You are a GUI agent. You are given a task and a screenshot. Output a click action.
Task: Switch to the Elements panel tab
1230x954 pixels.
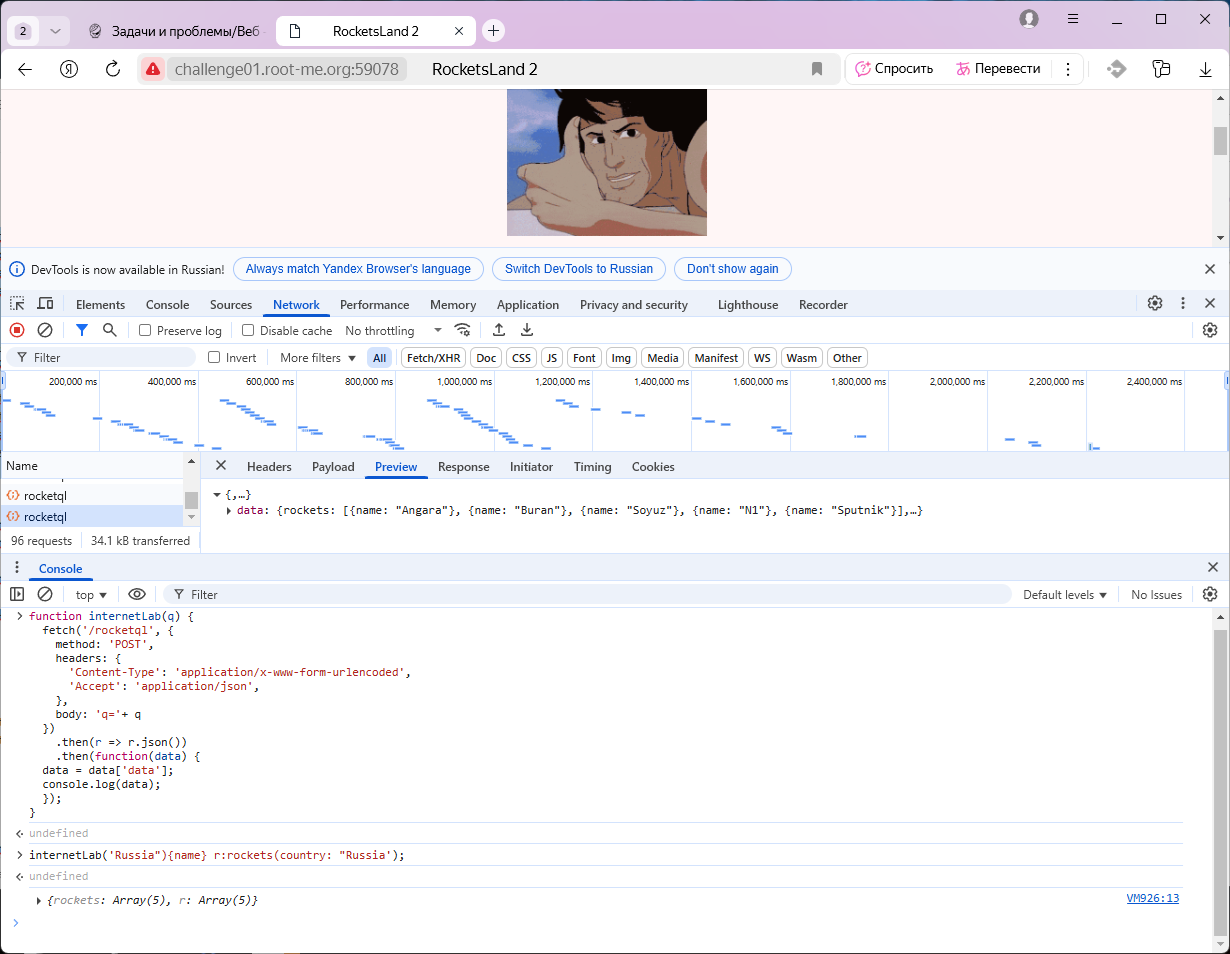(x=101, y=304)
